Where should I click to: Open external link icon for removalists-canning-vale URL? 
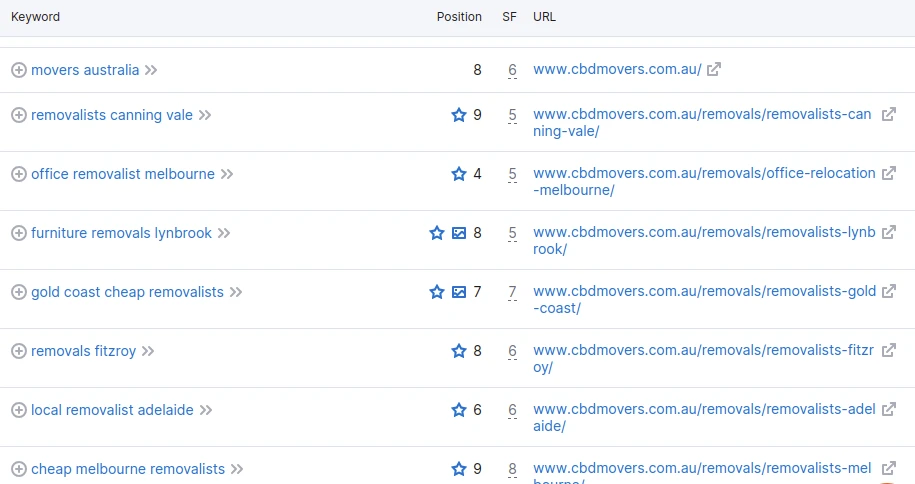[x=889, y=114]
